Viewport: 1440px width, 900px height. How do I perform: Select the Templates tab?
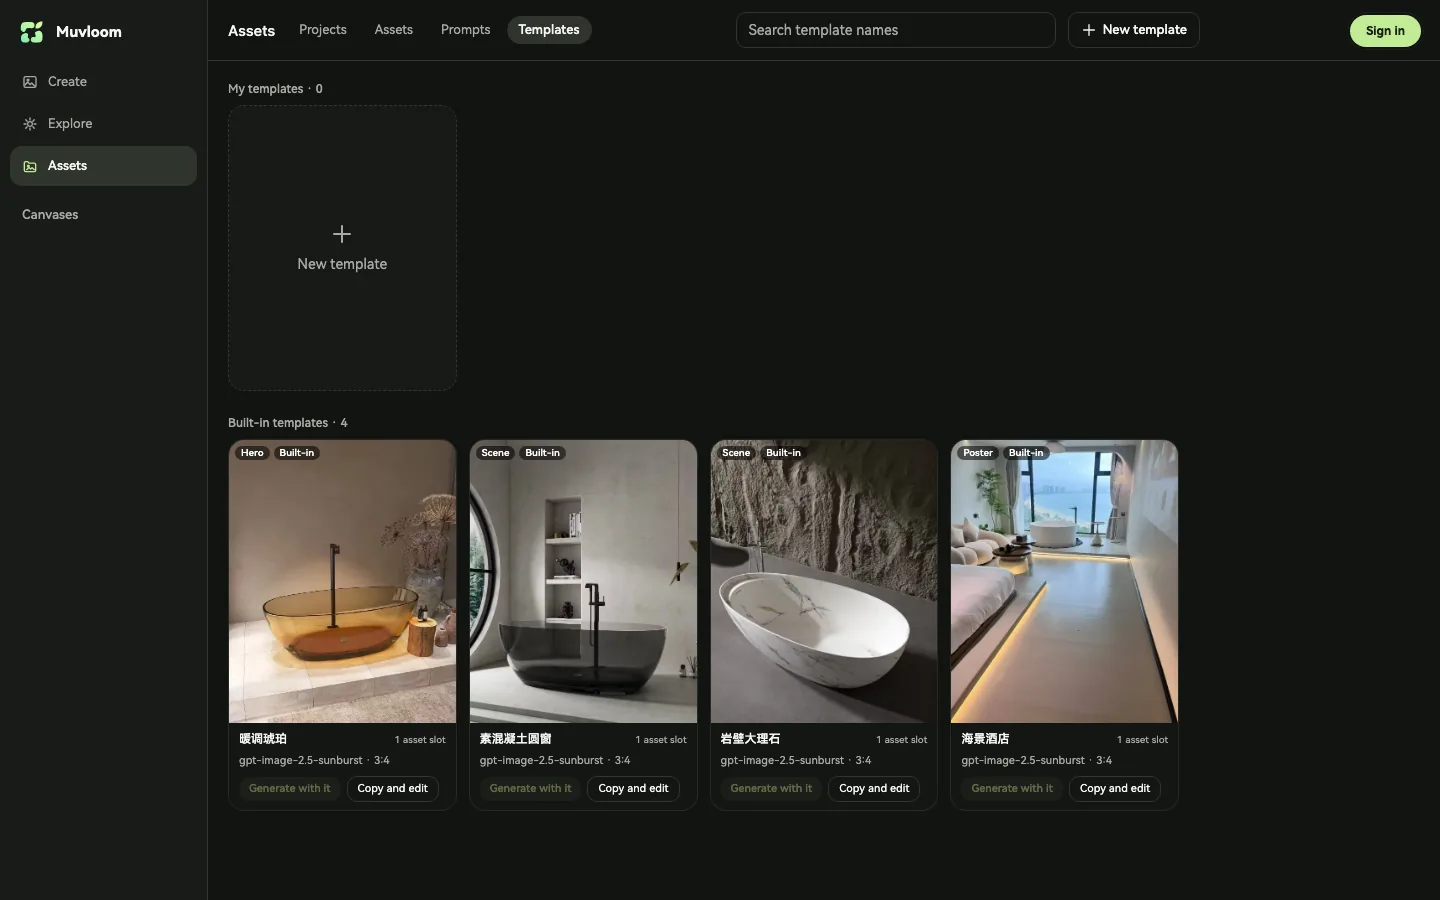[549, 30]
